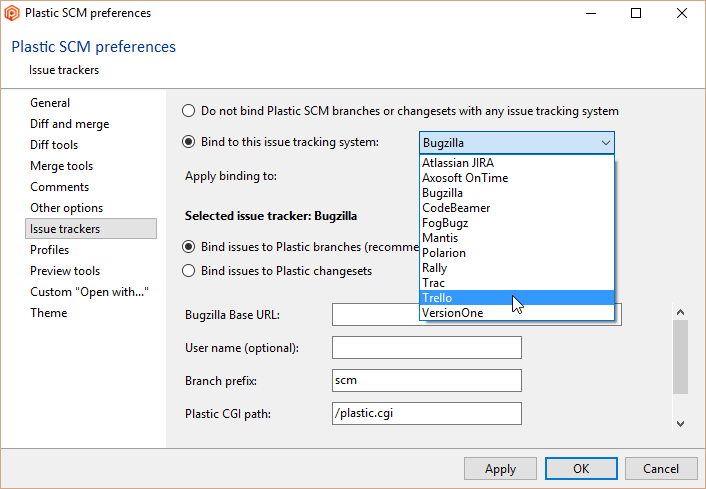The image size is (706, 489).
Task: Close the Plastic SCM preferences window
Action: pyautogui.click(x=682, y=13)
